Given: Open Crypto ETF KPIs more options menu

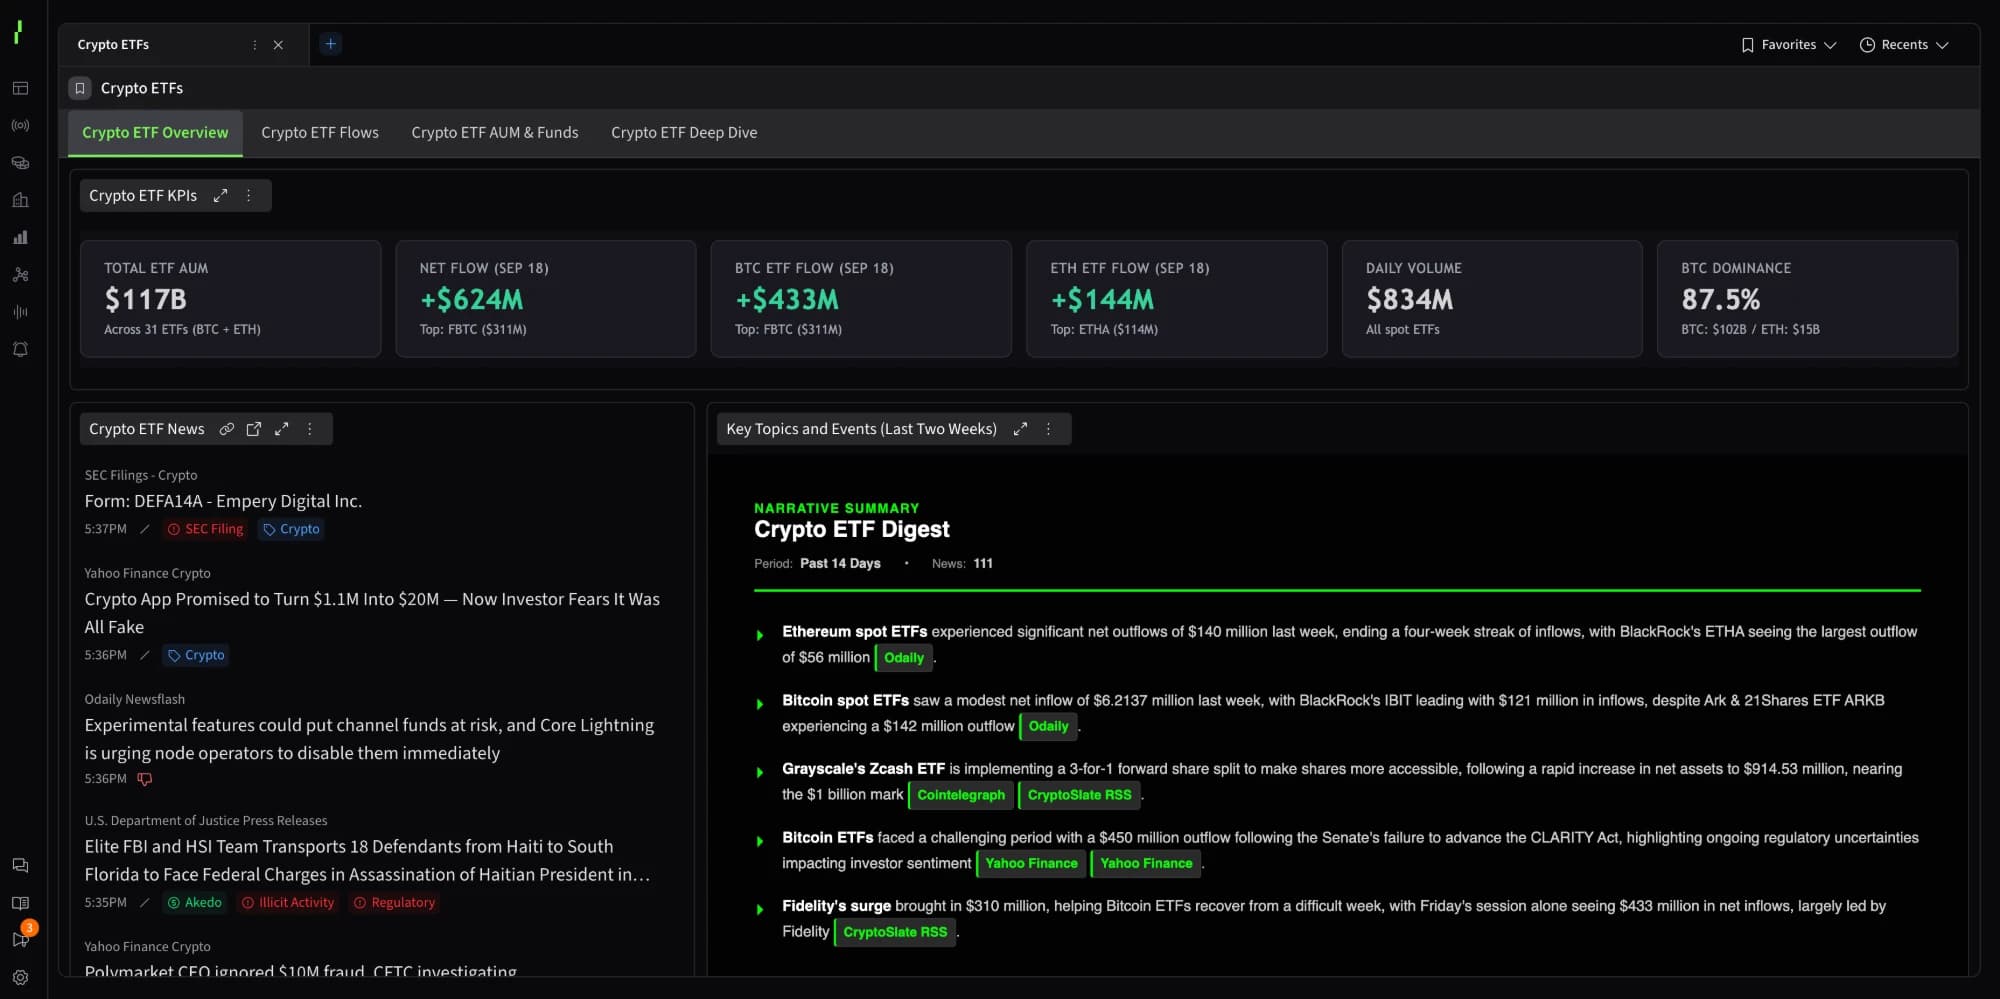Looking at the screenshot, I should coord(249,196).
